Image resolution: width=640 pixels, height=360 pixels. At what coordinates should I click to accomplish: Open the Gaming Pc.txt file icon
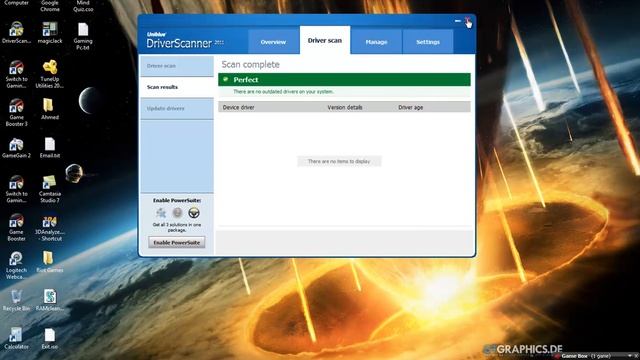(x=83, y=36)
